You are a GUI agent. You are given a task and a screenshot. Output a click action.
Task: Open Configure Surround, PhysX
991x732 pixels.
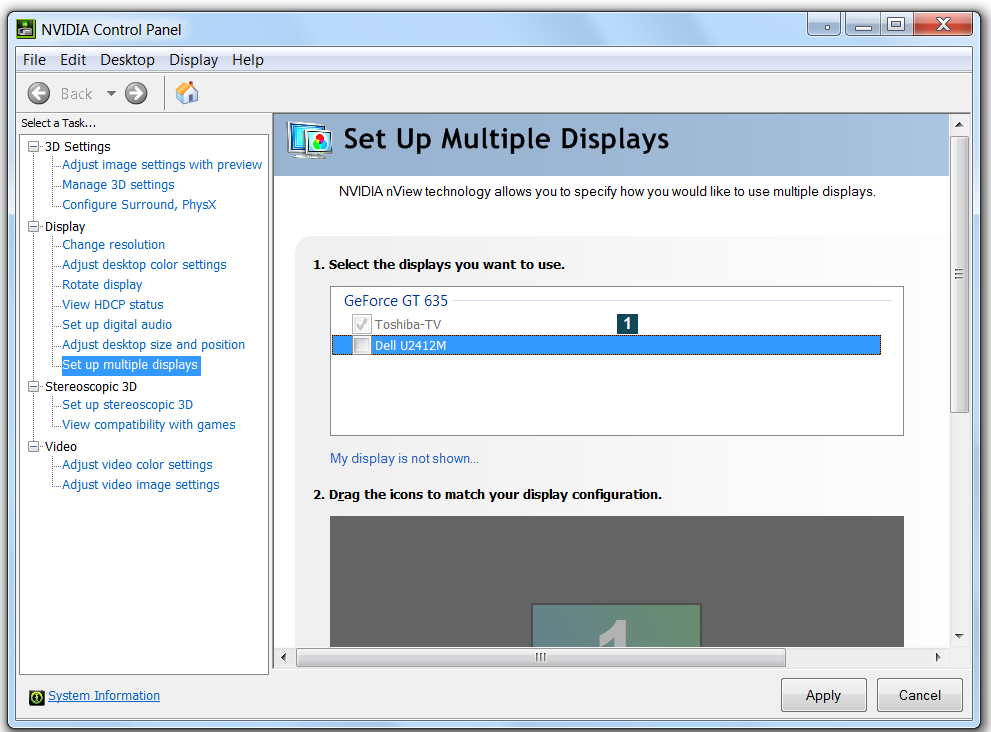coord(139,205)
